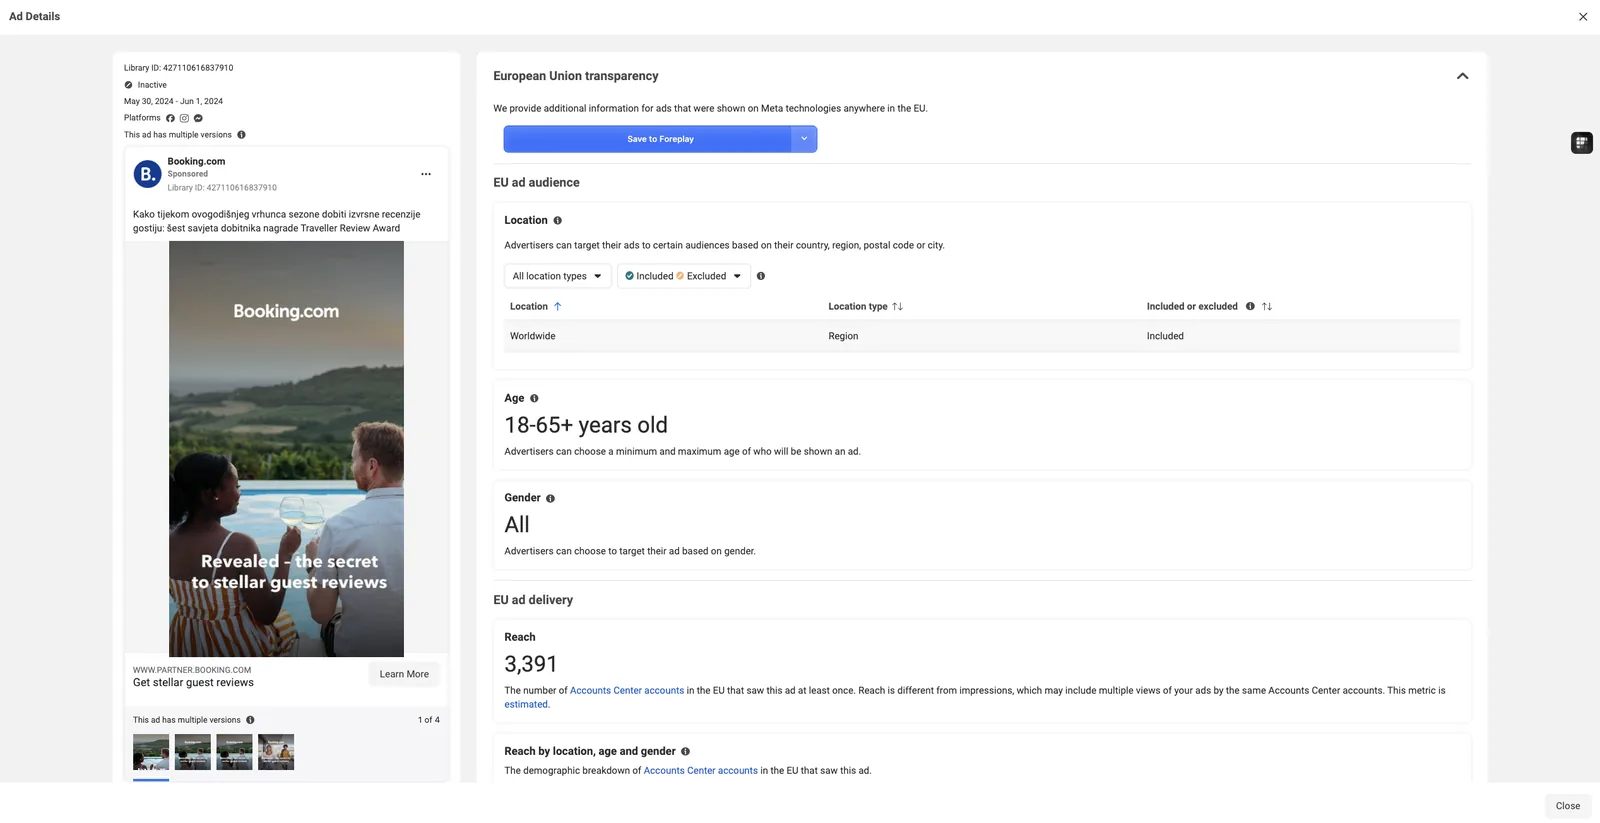The height and width of the screenshot is (823, 1600).
Task: Click info icon next to Included Excluded filter
Action: [x=761, y=276]
